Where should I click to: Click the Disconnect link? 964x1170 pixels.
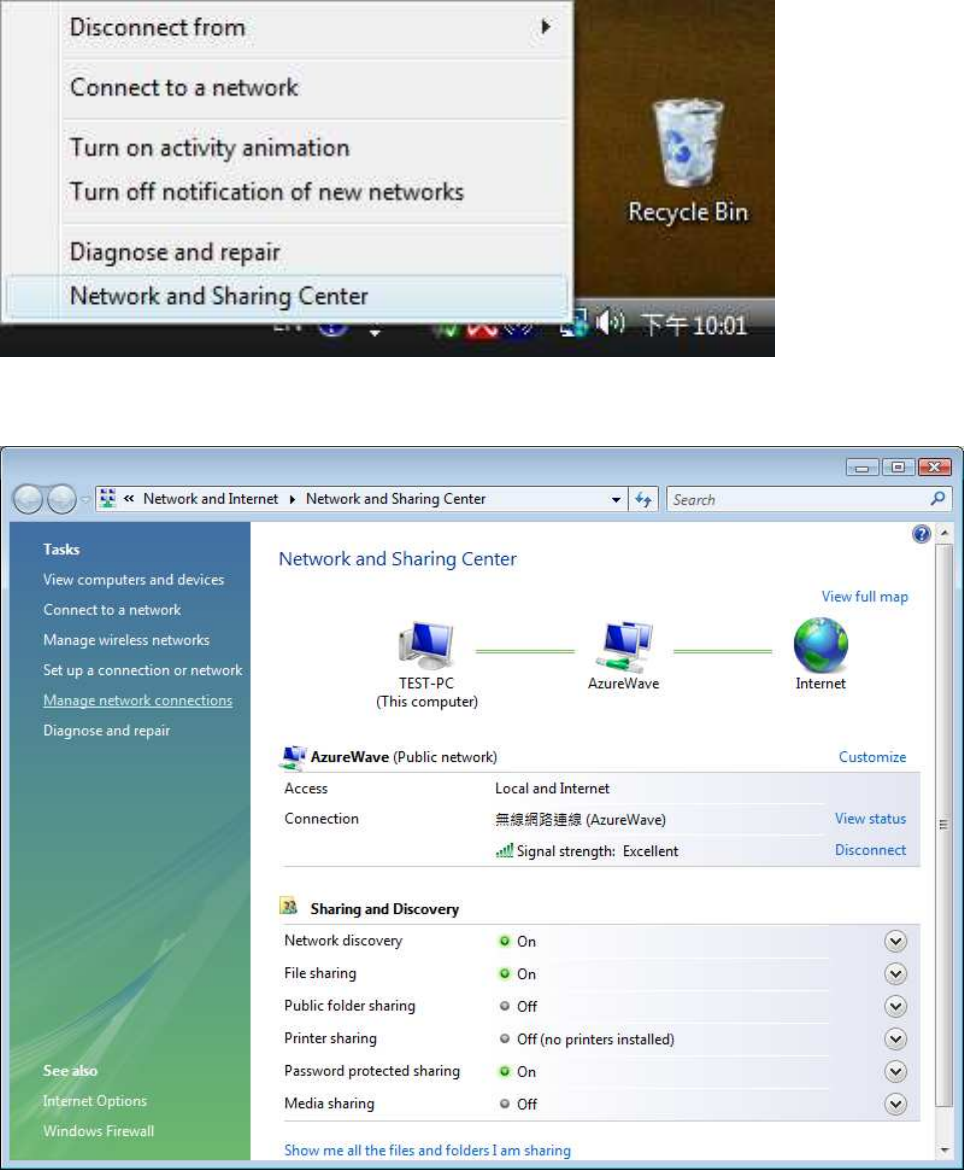click(870, 850)
